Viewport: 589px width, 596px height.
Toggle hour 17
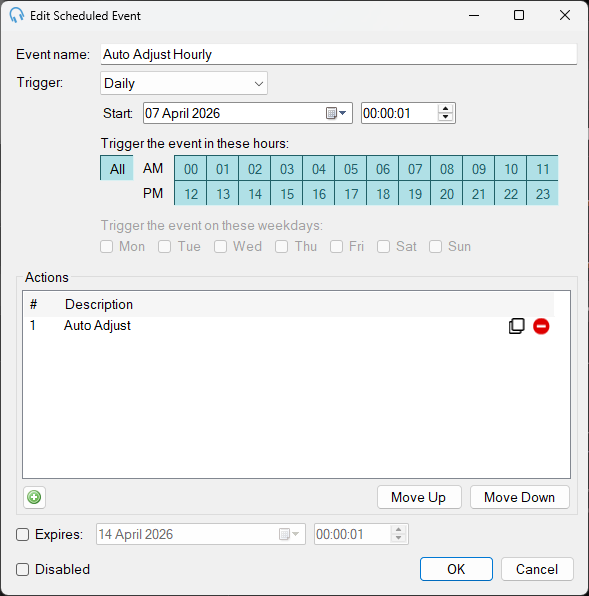(x=351, y=193)
